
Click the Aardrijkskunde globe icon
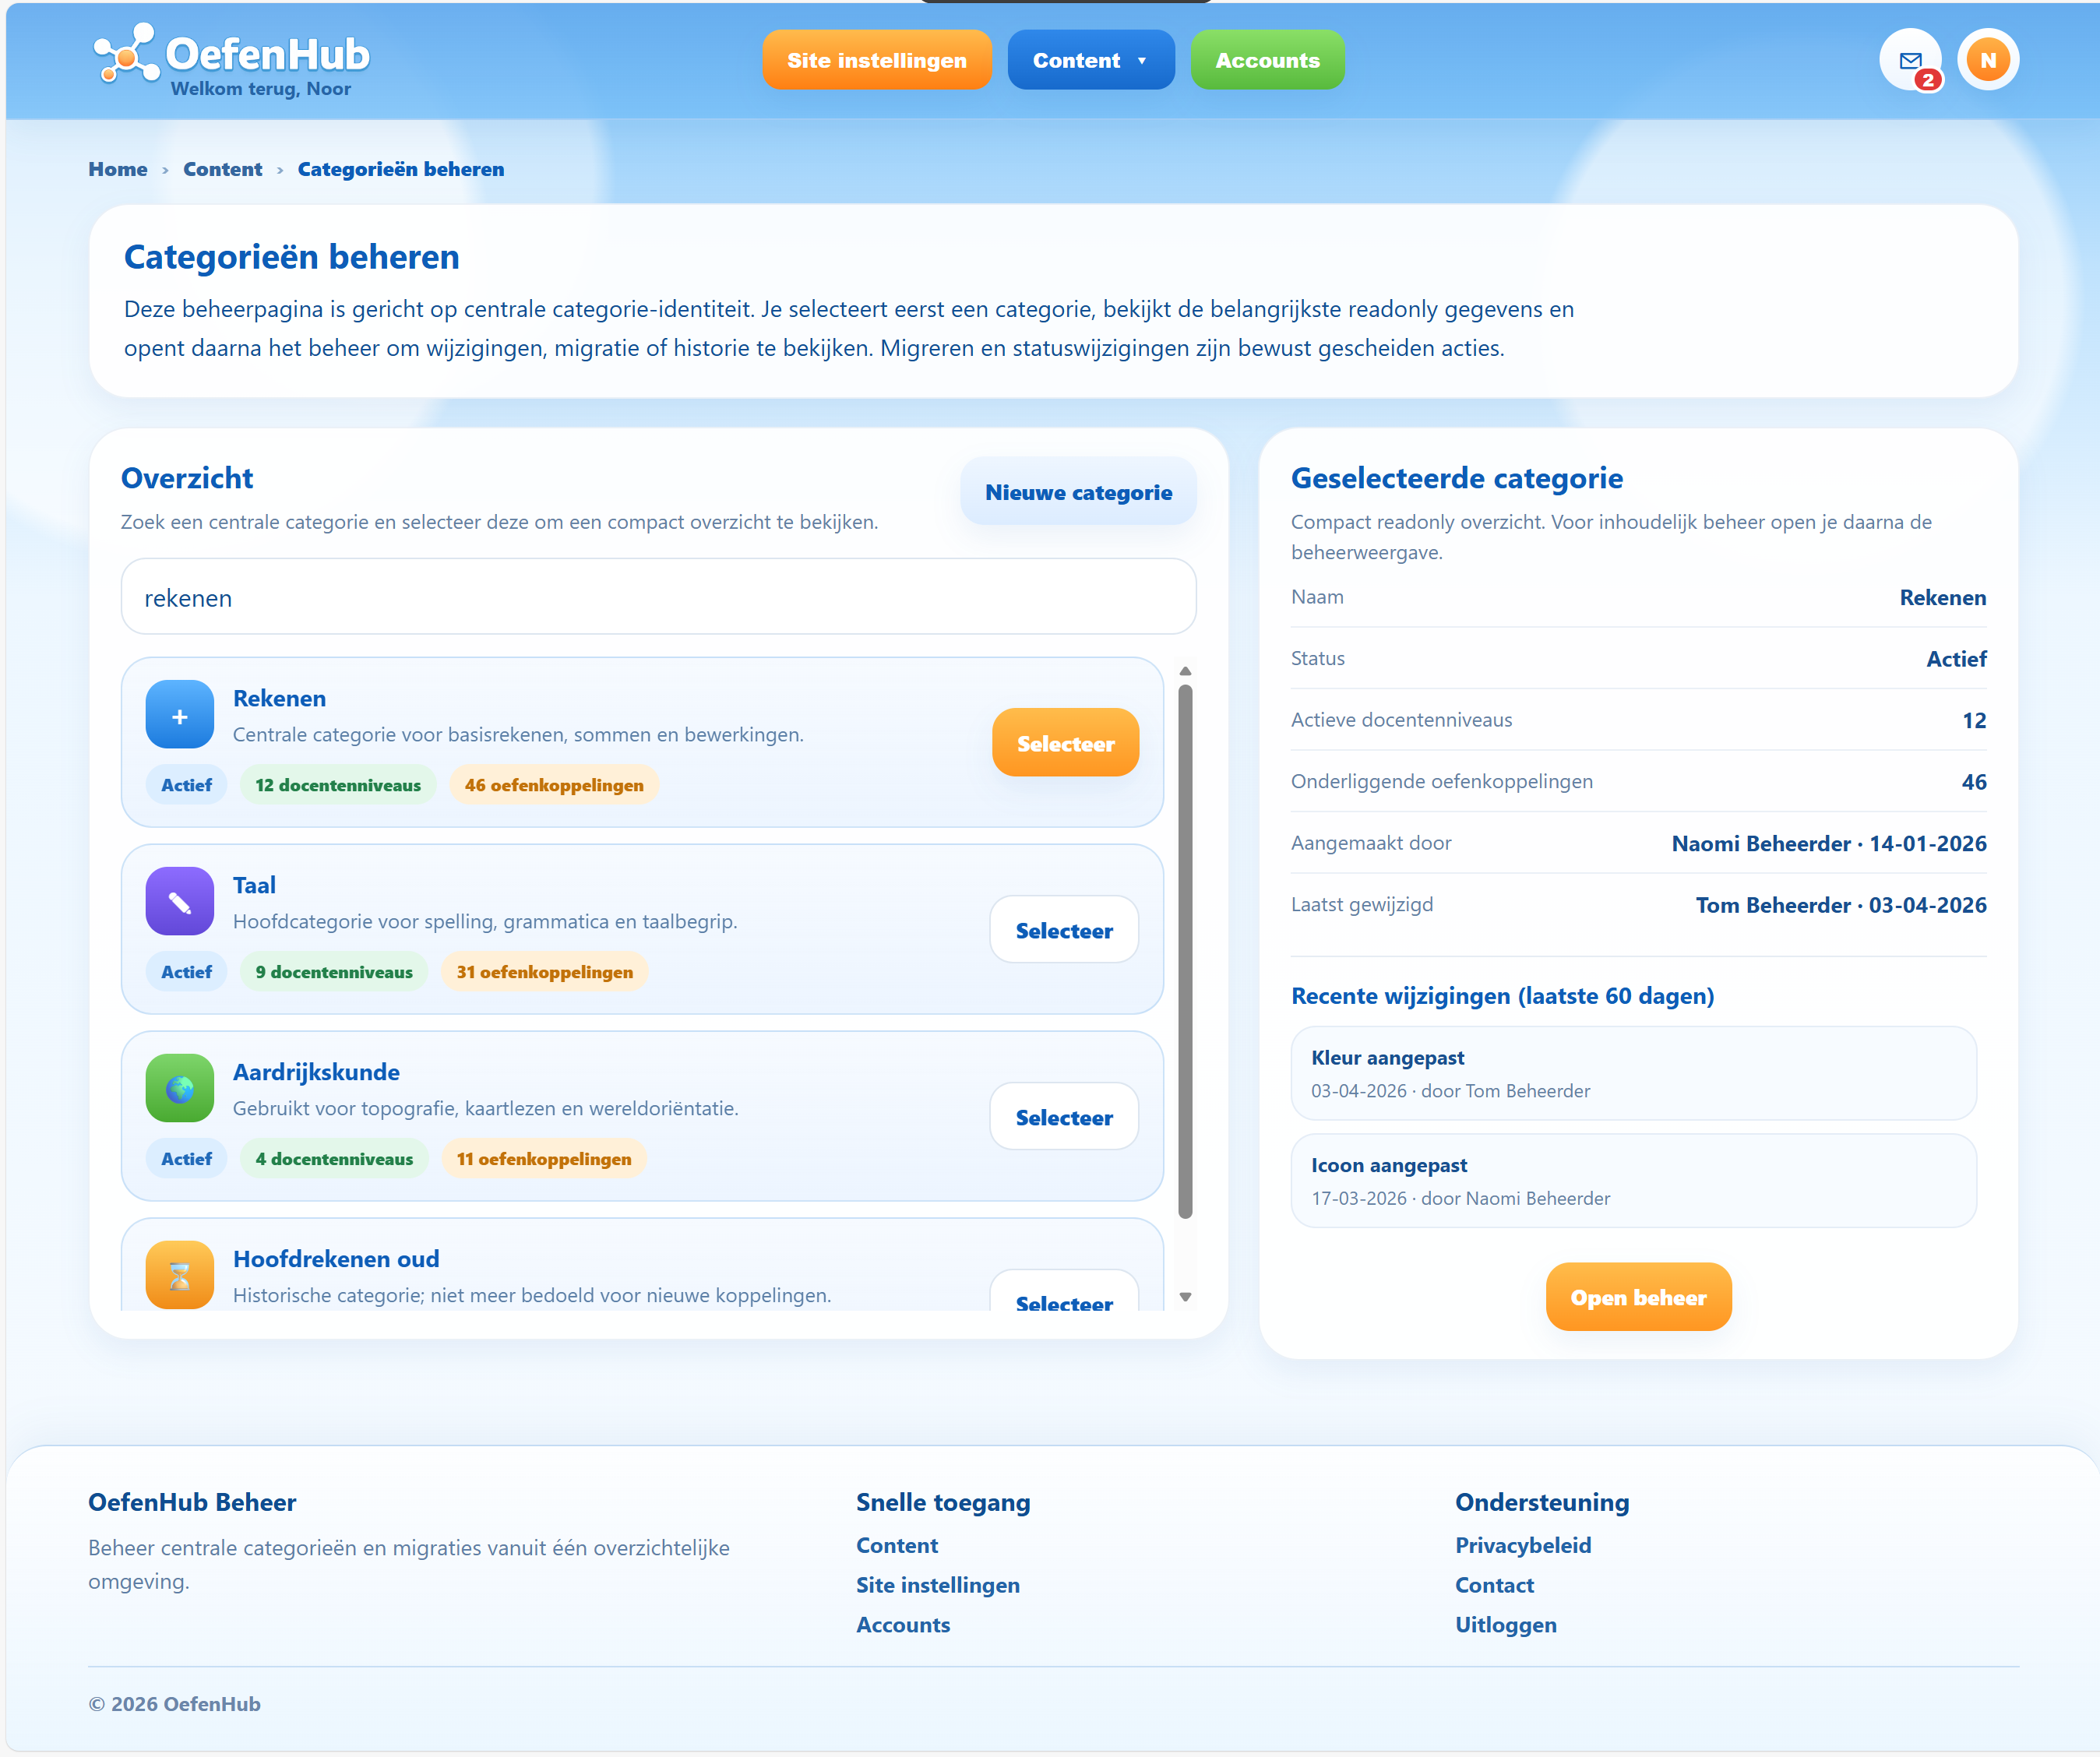[x=180, y=1089]
